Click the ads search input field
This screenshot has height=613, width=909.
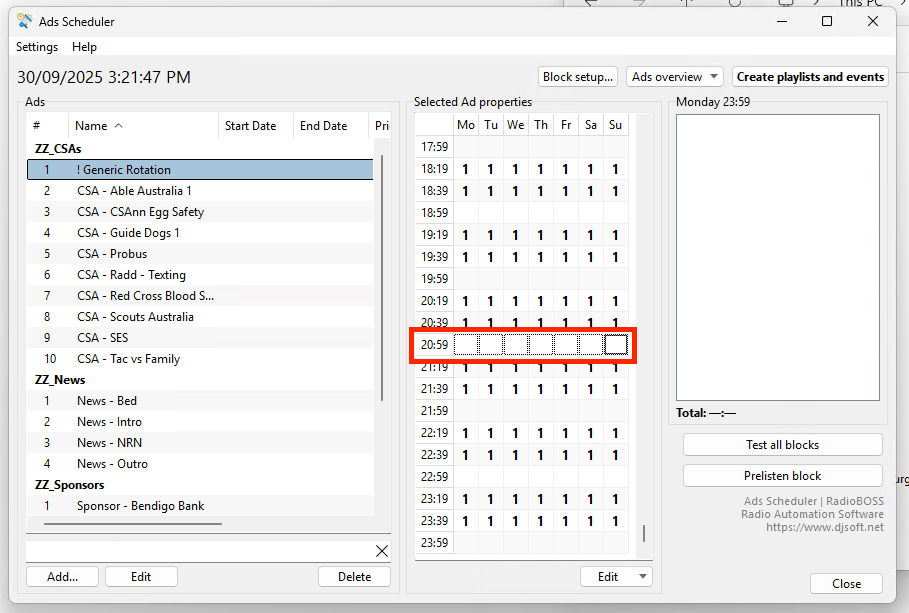(x=198, y=551)
